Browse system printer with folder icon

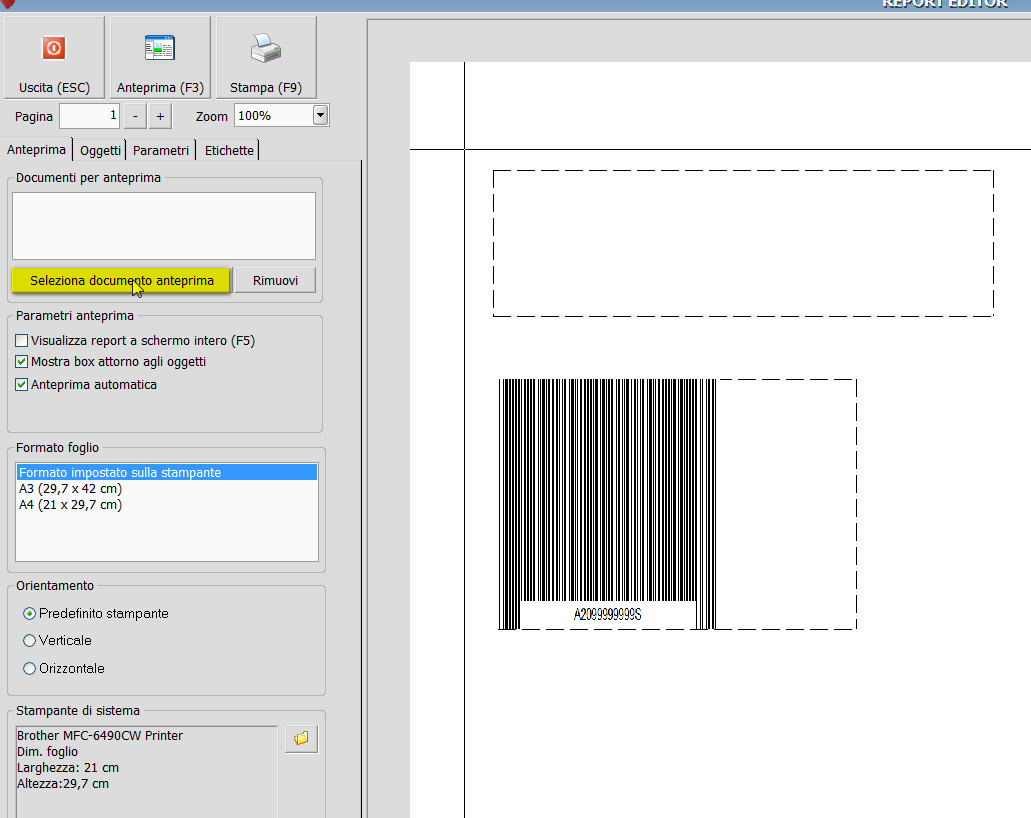click(x=302, y=738)
